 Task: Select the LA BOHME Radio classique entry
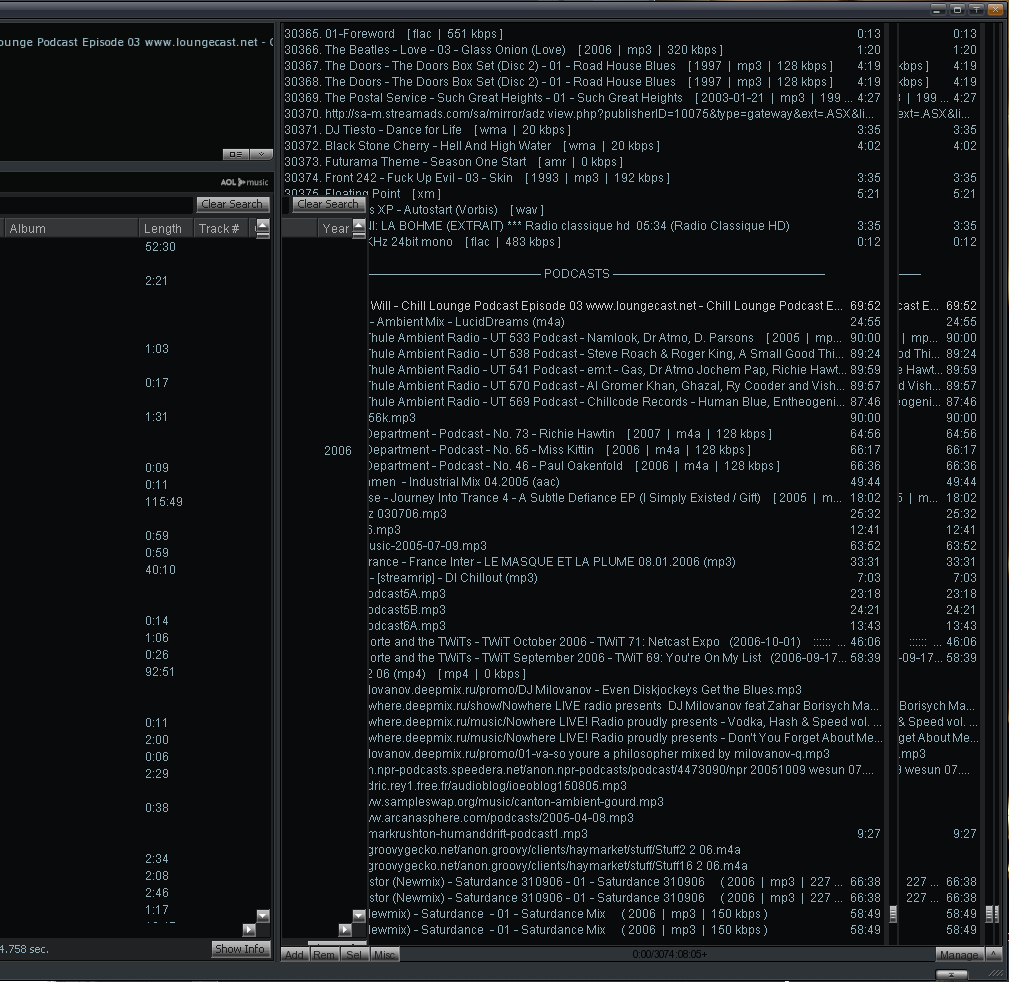pos(625,226)
